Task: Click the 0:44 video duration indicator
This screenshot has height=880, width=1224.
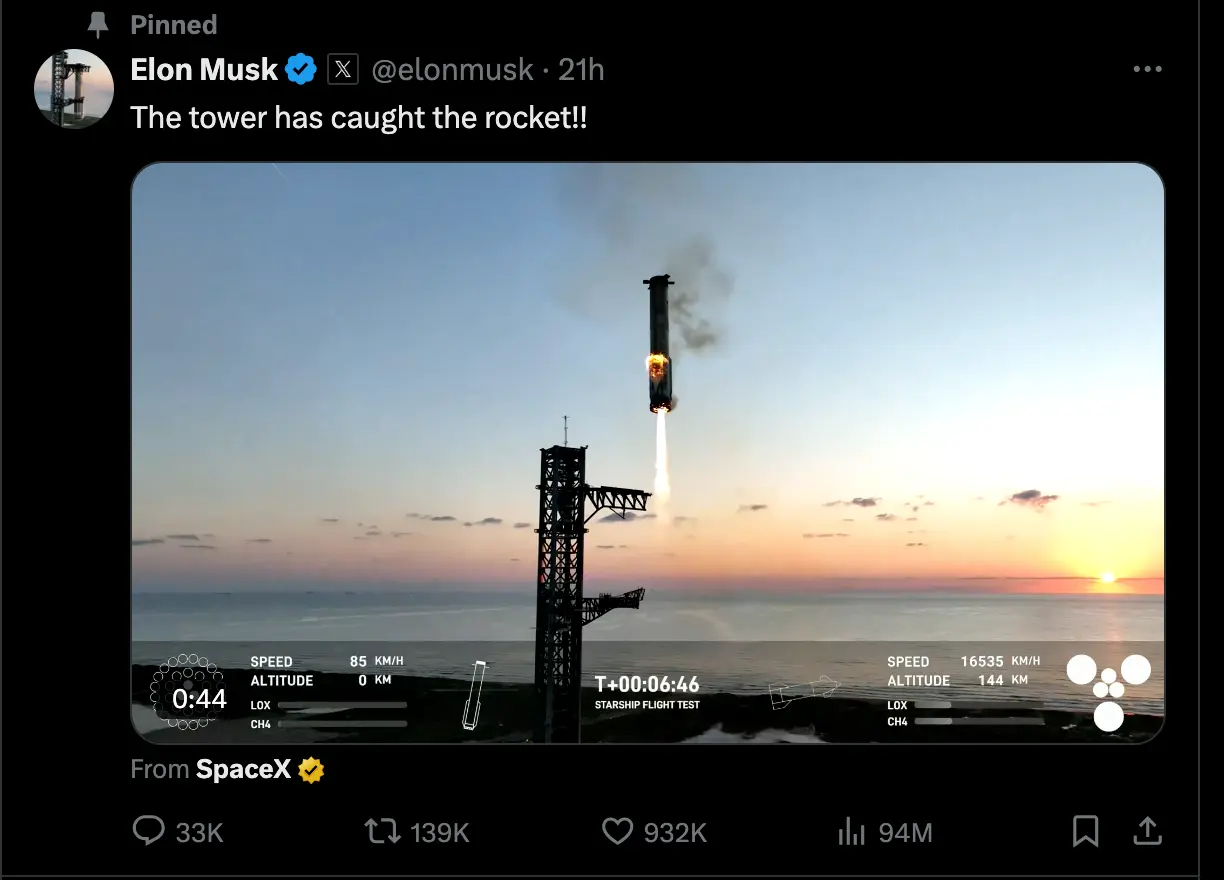Action: 198,699
